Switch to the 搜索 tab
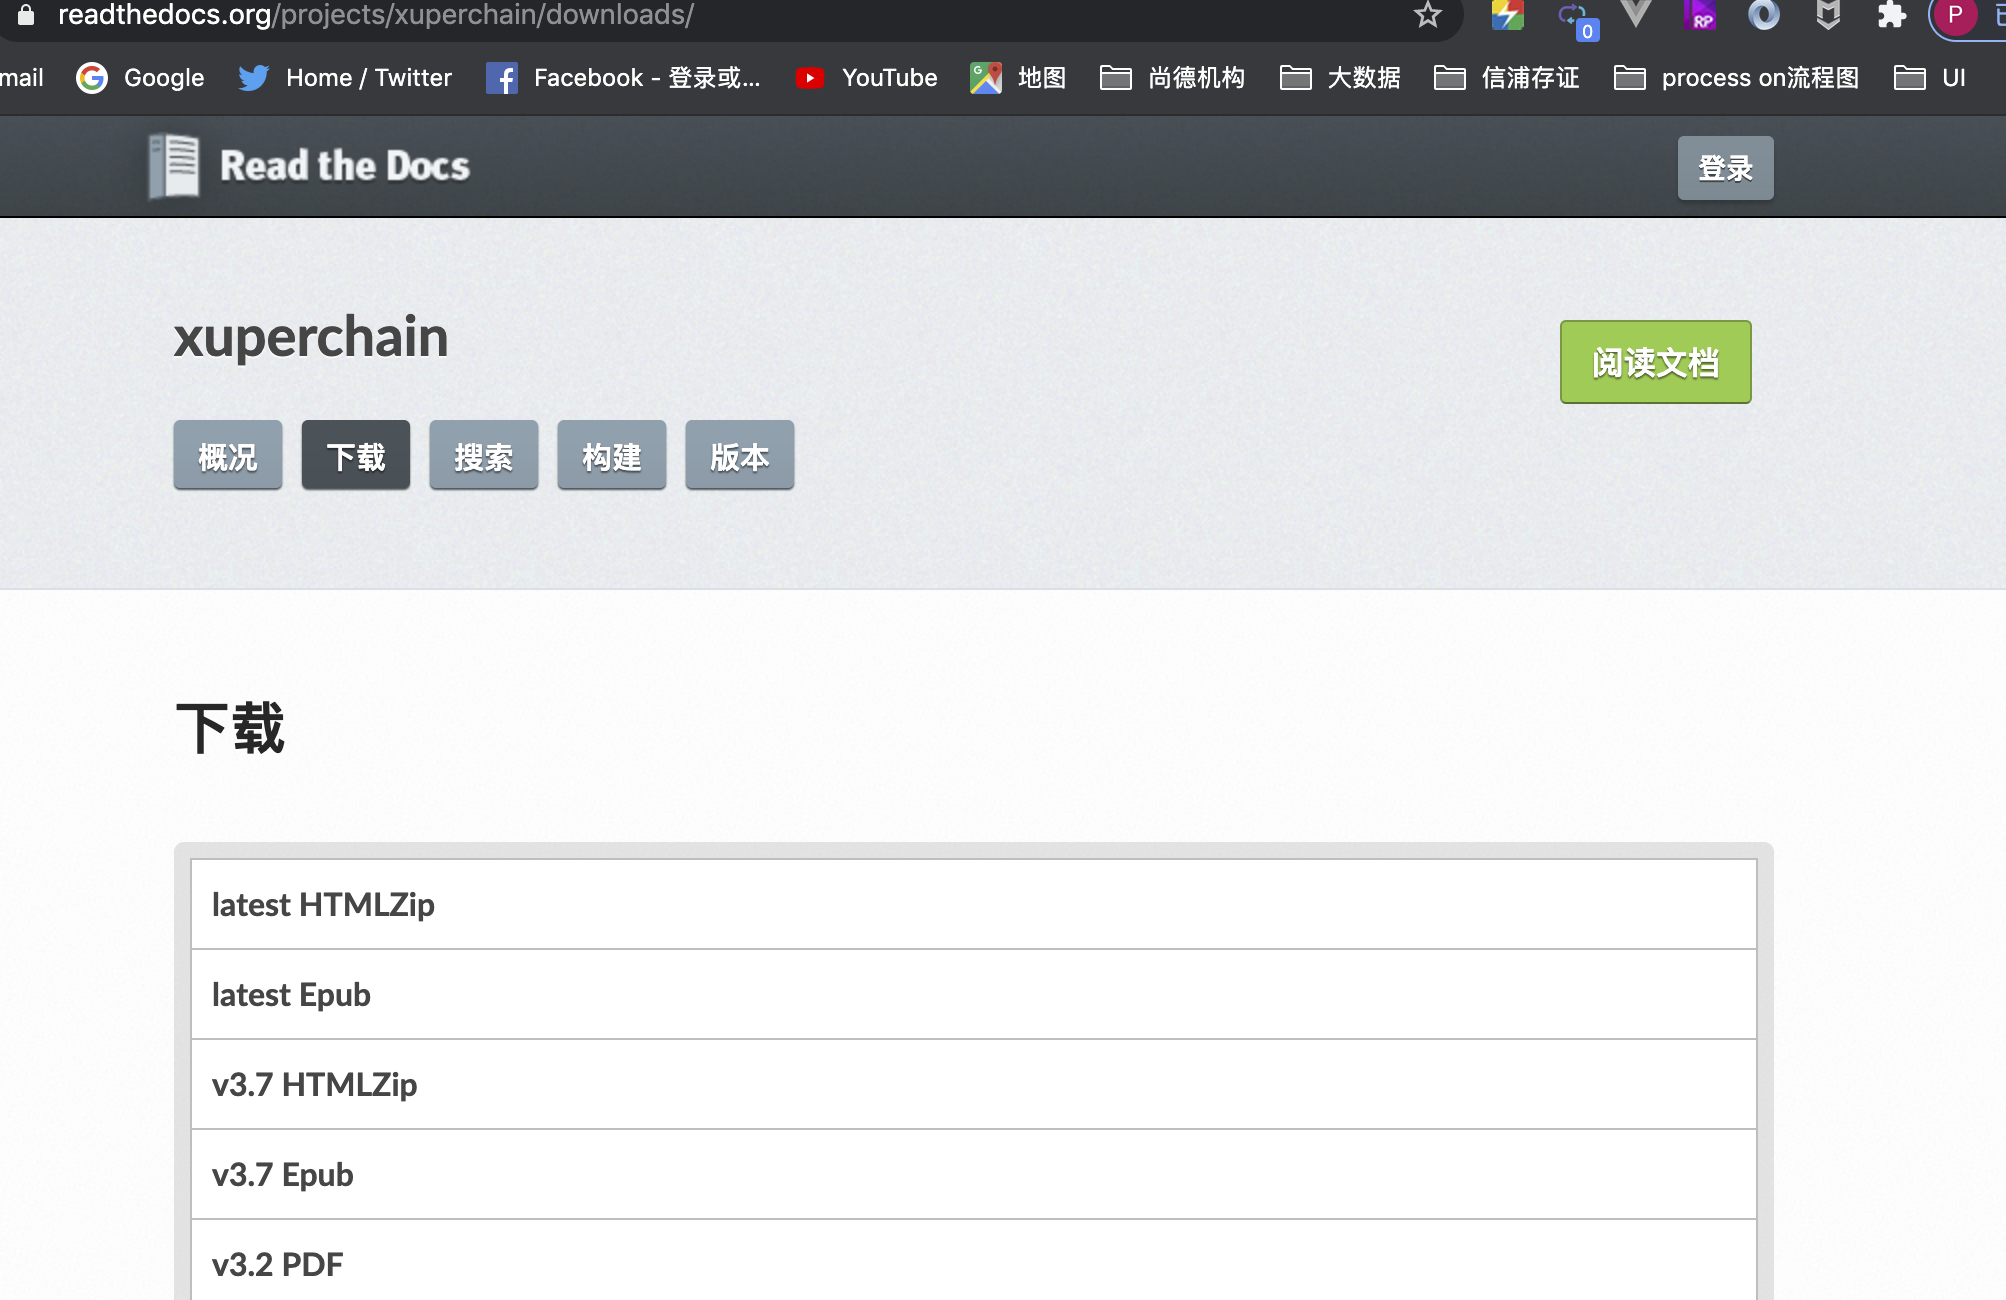Image resolution: width=2006 pixels, height=1300 pixels. tap(483, 456)
